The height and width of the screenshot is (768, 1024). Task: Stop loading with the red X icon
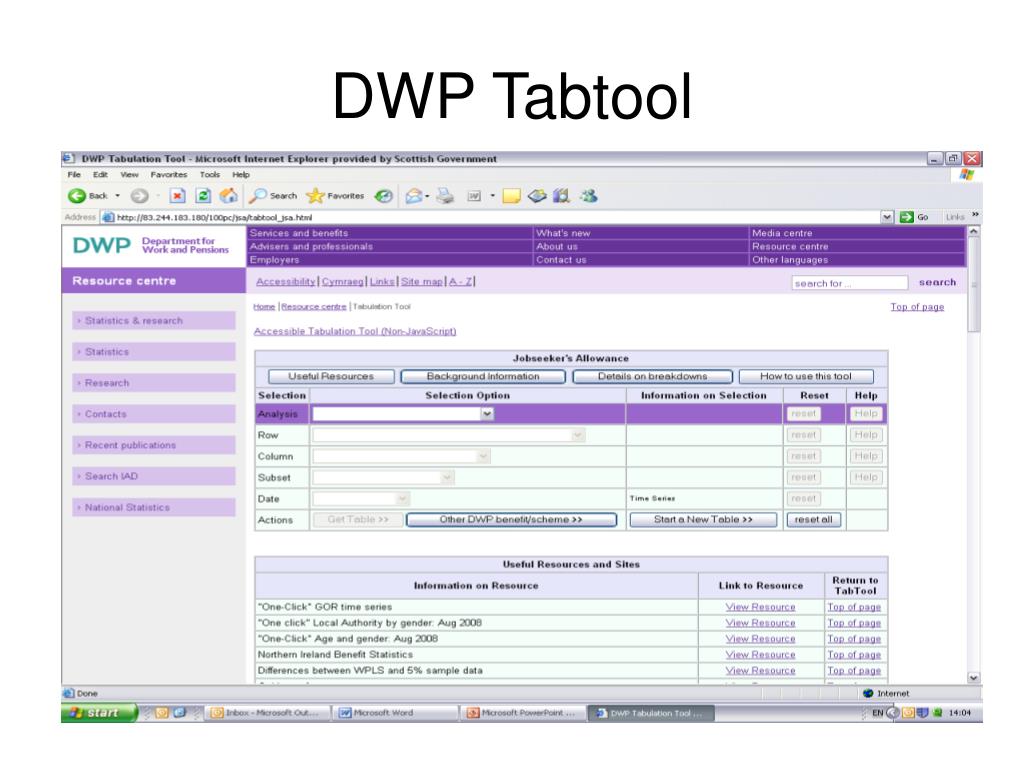[178, 196]
